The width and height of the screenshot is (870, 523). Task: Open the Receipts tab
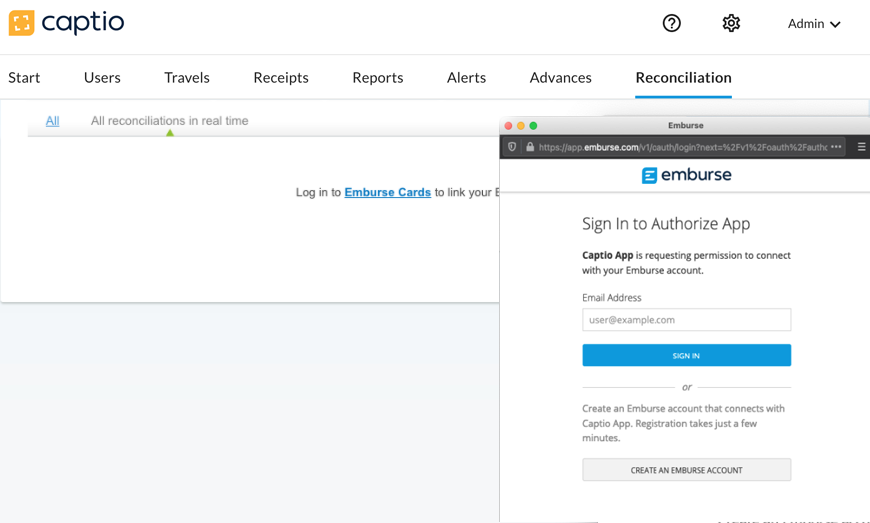pos(281,77)
